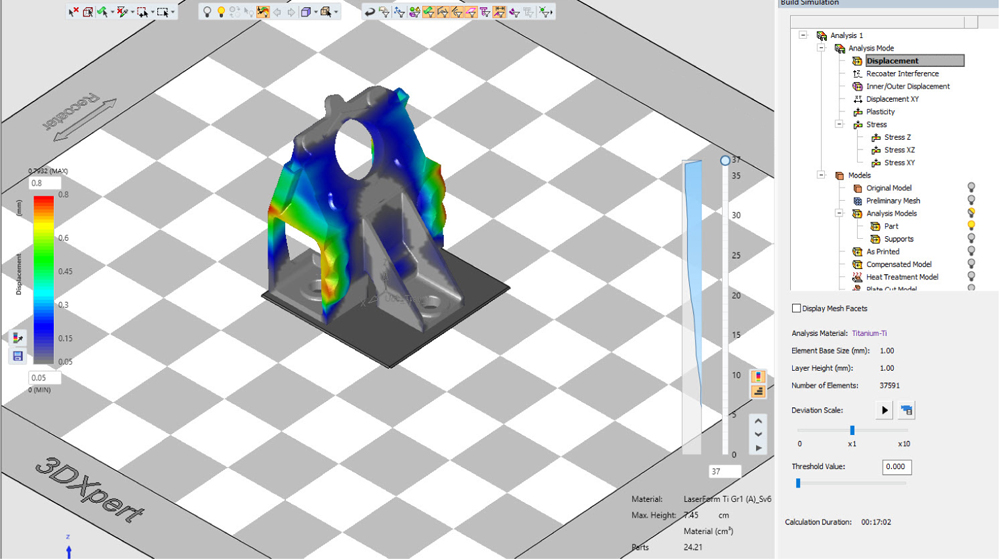Toggle visibility bulb for Heat Treatment Model
The height and width of the screenshot is (559, 1000).
[x=971, y=277]
